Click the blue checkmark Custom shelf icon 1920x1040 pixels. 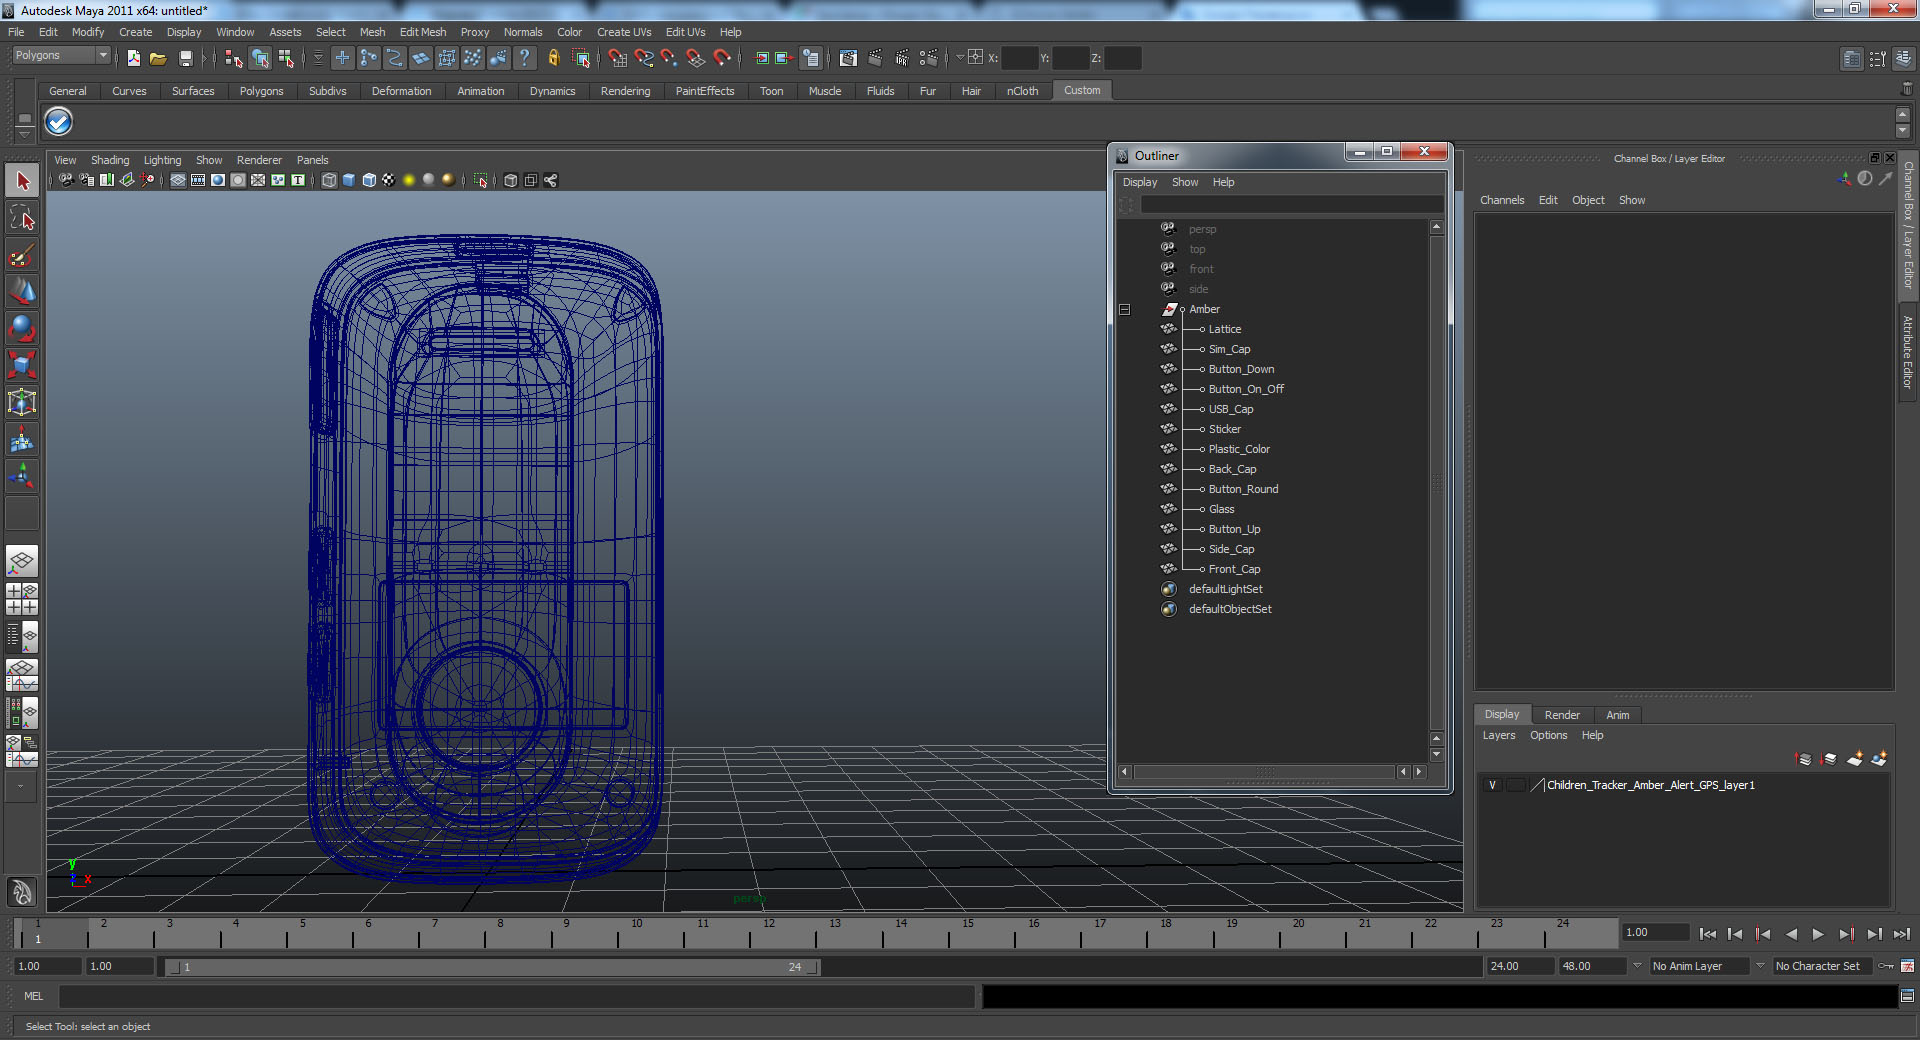(59, 122)
